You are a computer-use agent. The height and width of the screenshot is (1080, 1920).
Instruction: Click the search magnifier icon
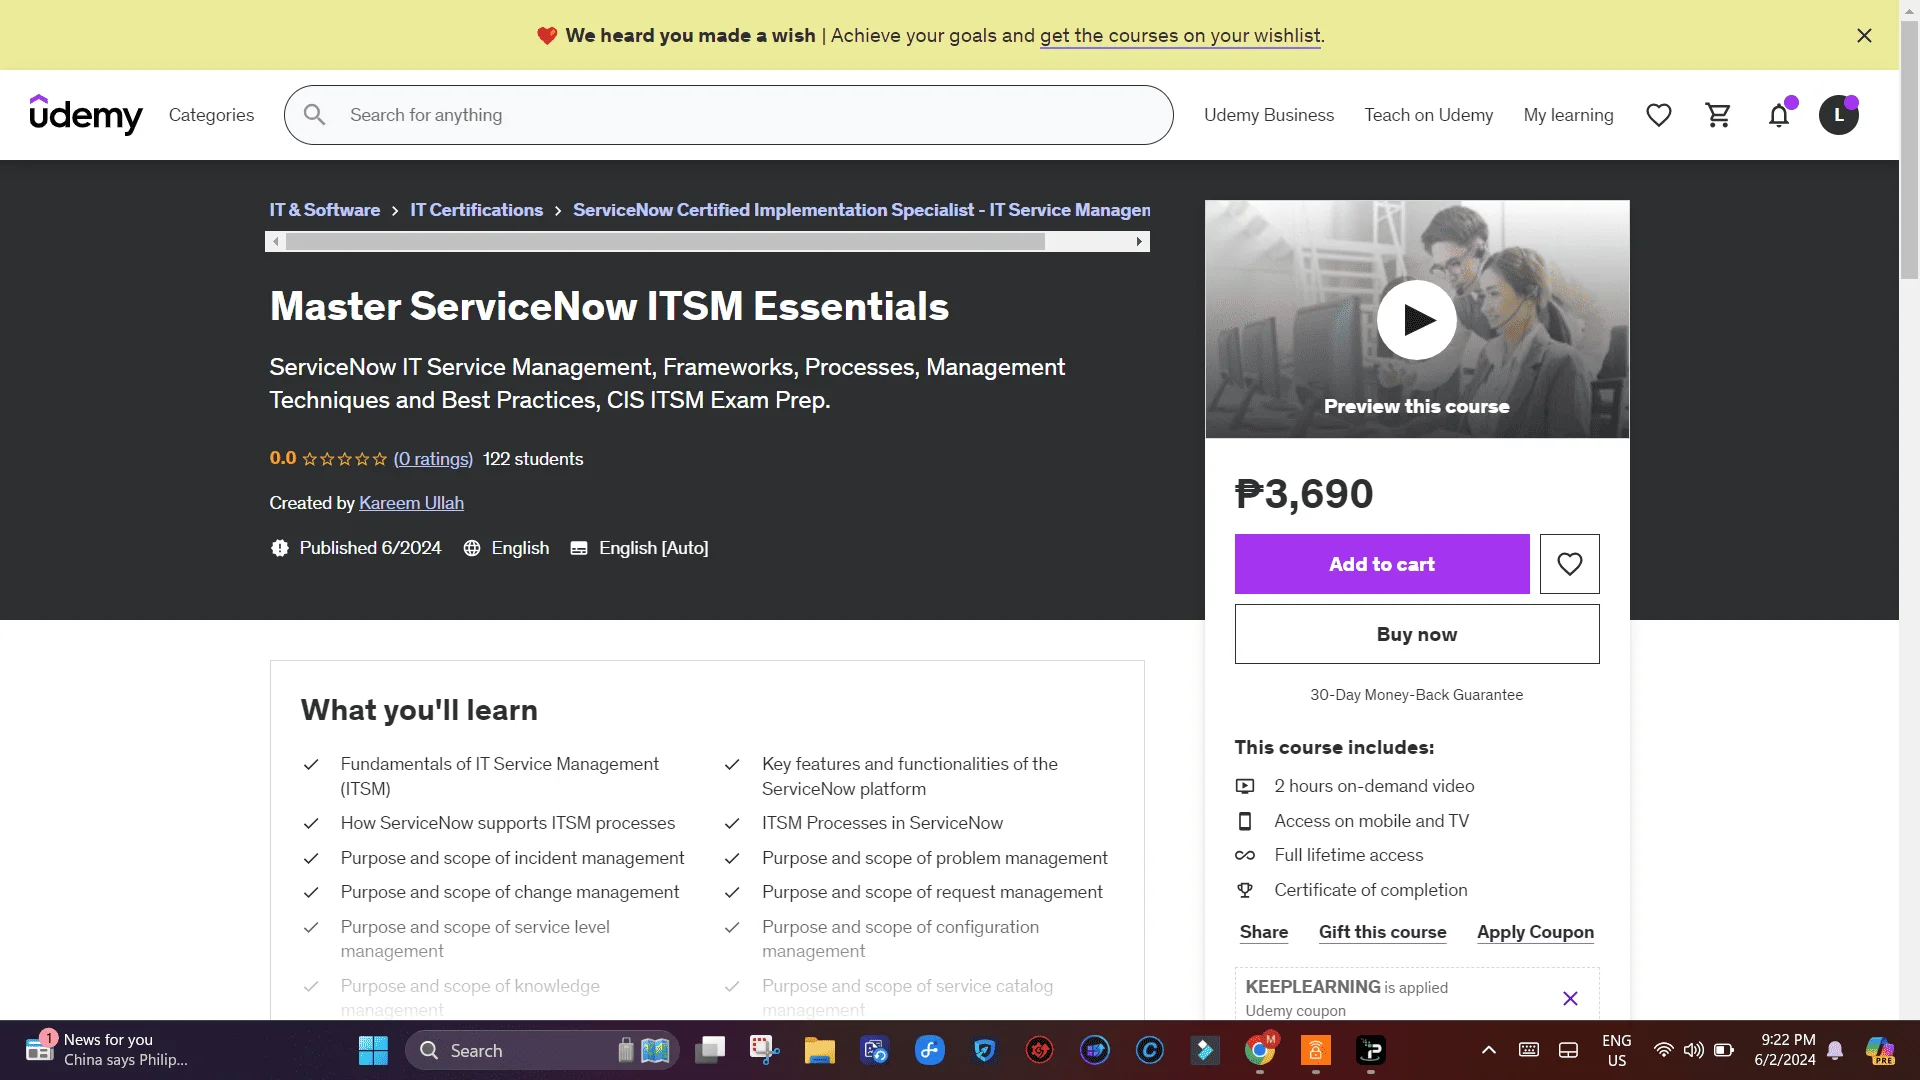(x=314, y=115)
